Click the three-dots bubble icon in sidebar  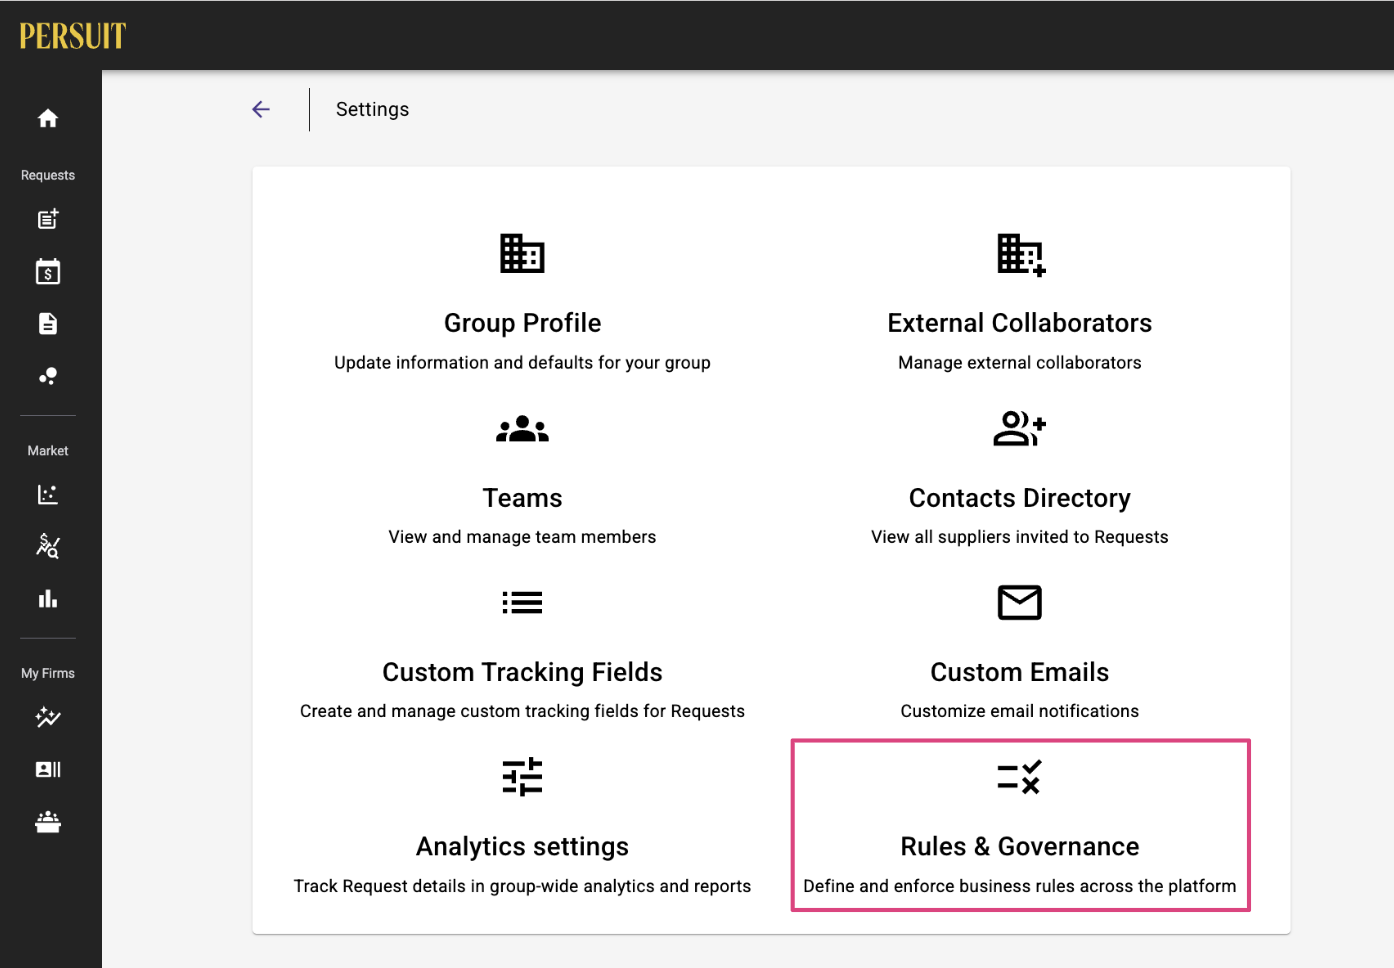(48, 376)
